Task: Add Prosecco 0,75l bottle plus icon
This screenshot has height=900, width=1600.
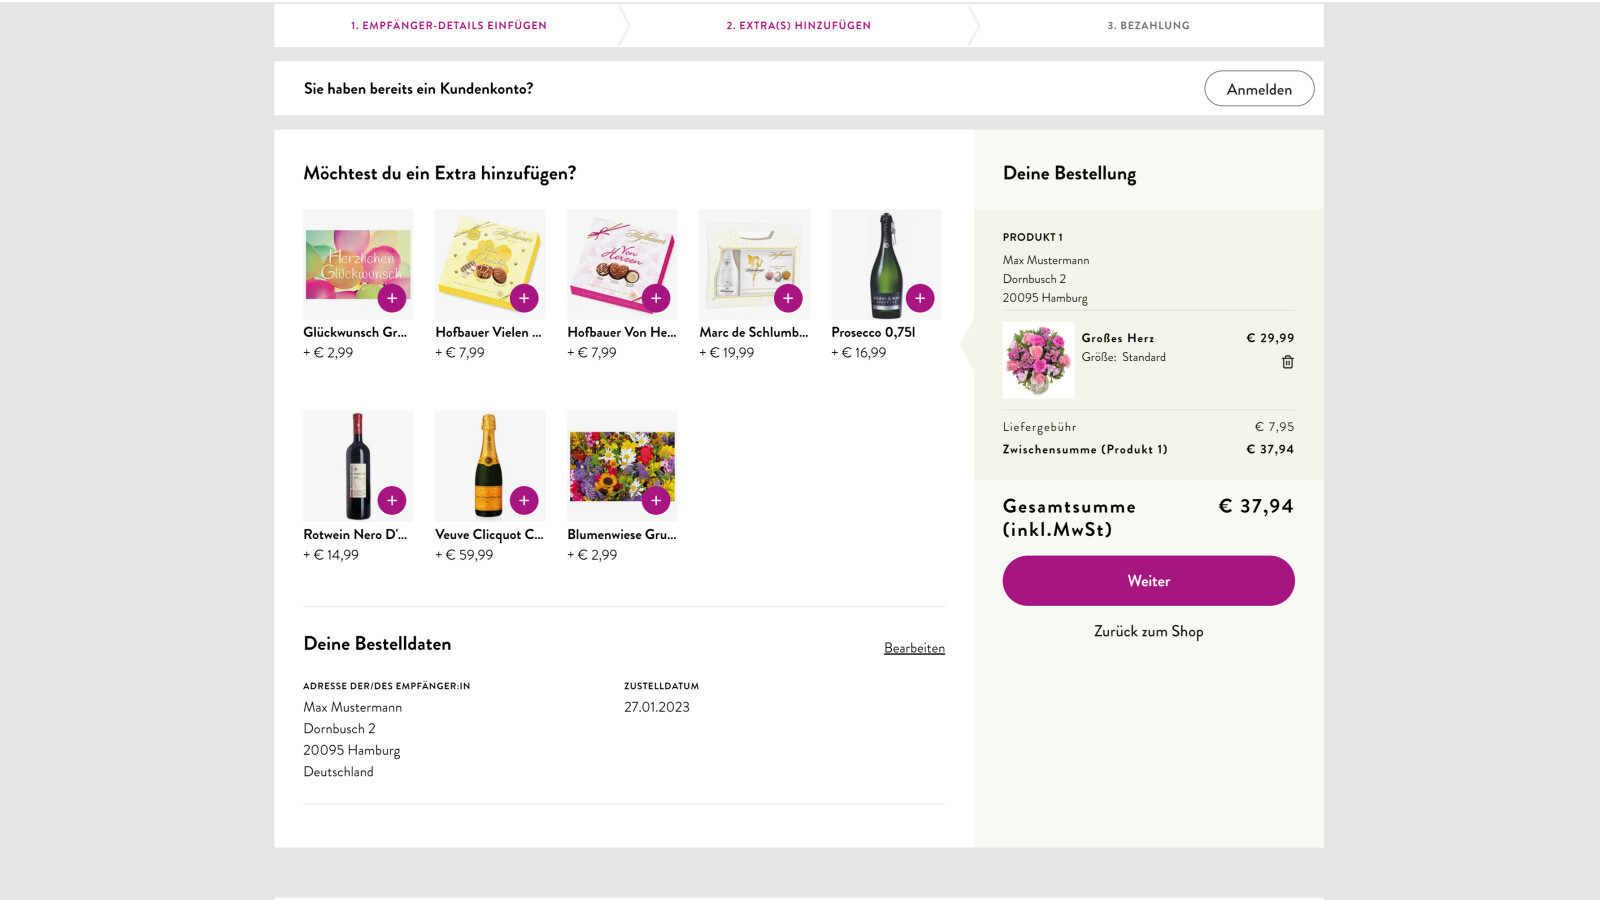Action: (920, 298)
